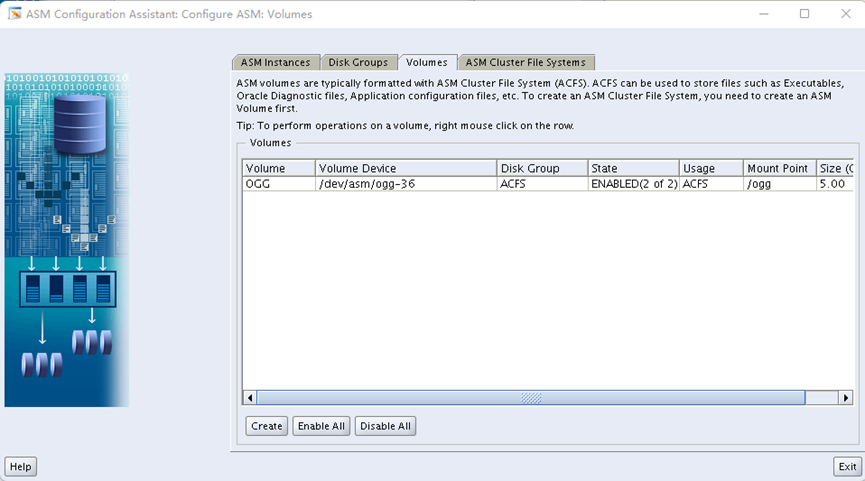Viewport: 865px width, 481px height.
Task: Click the Disk Group column header
Action: point(542,168)
